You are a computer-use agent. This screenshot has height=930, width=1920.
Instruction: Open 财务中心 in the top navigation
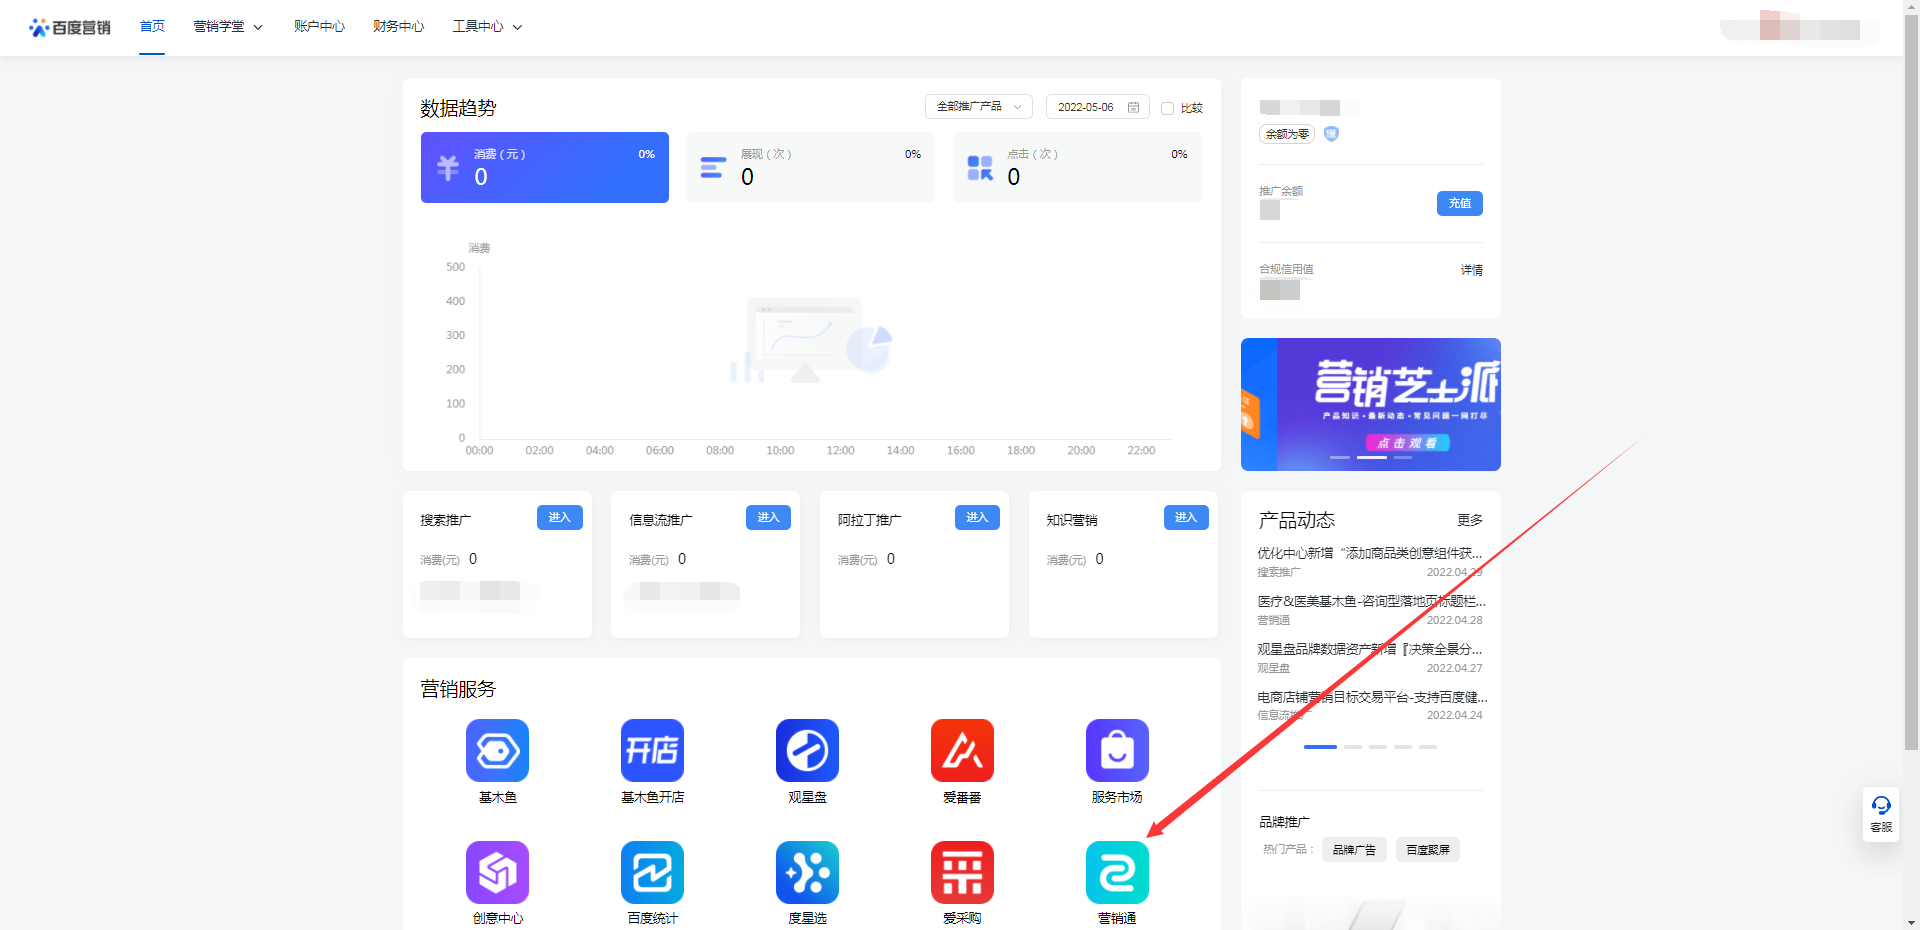click(398, 27)
